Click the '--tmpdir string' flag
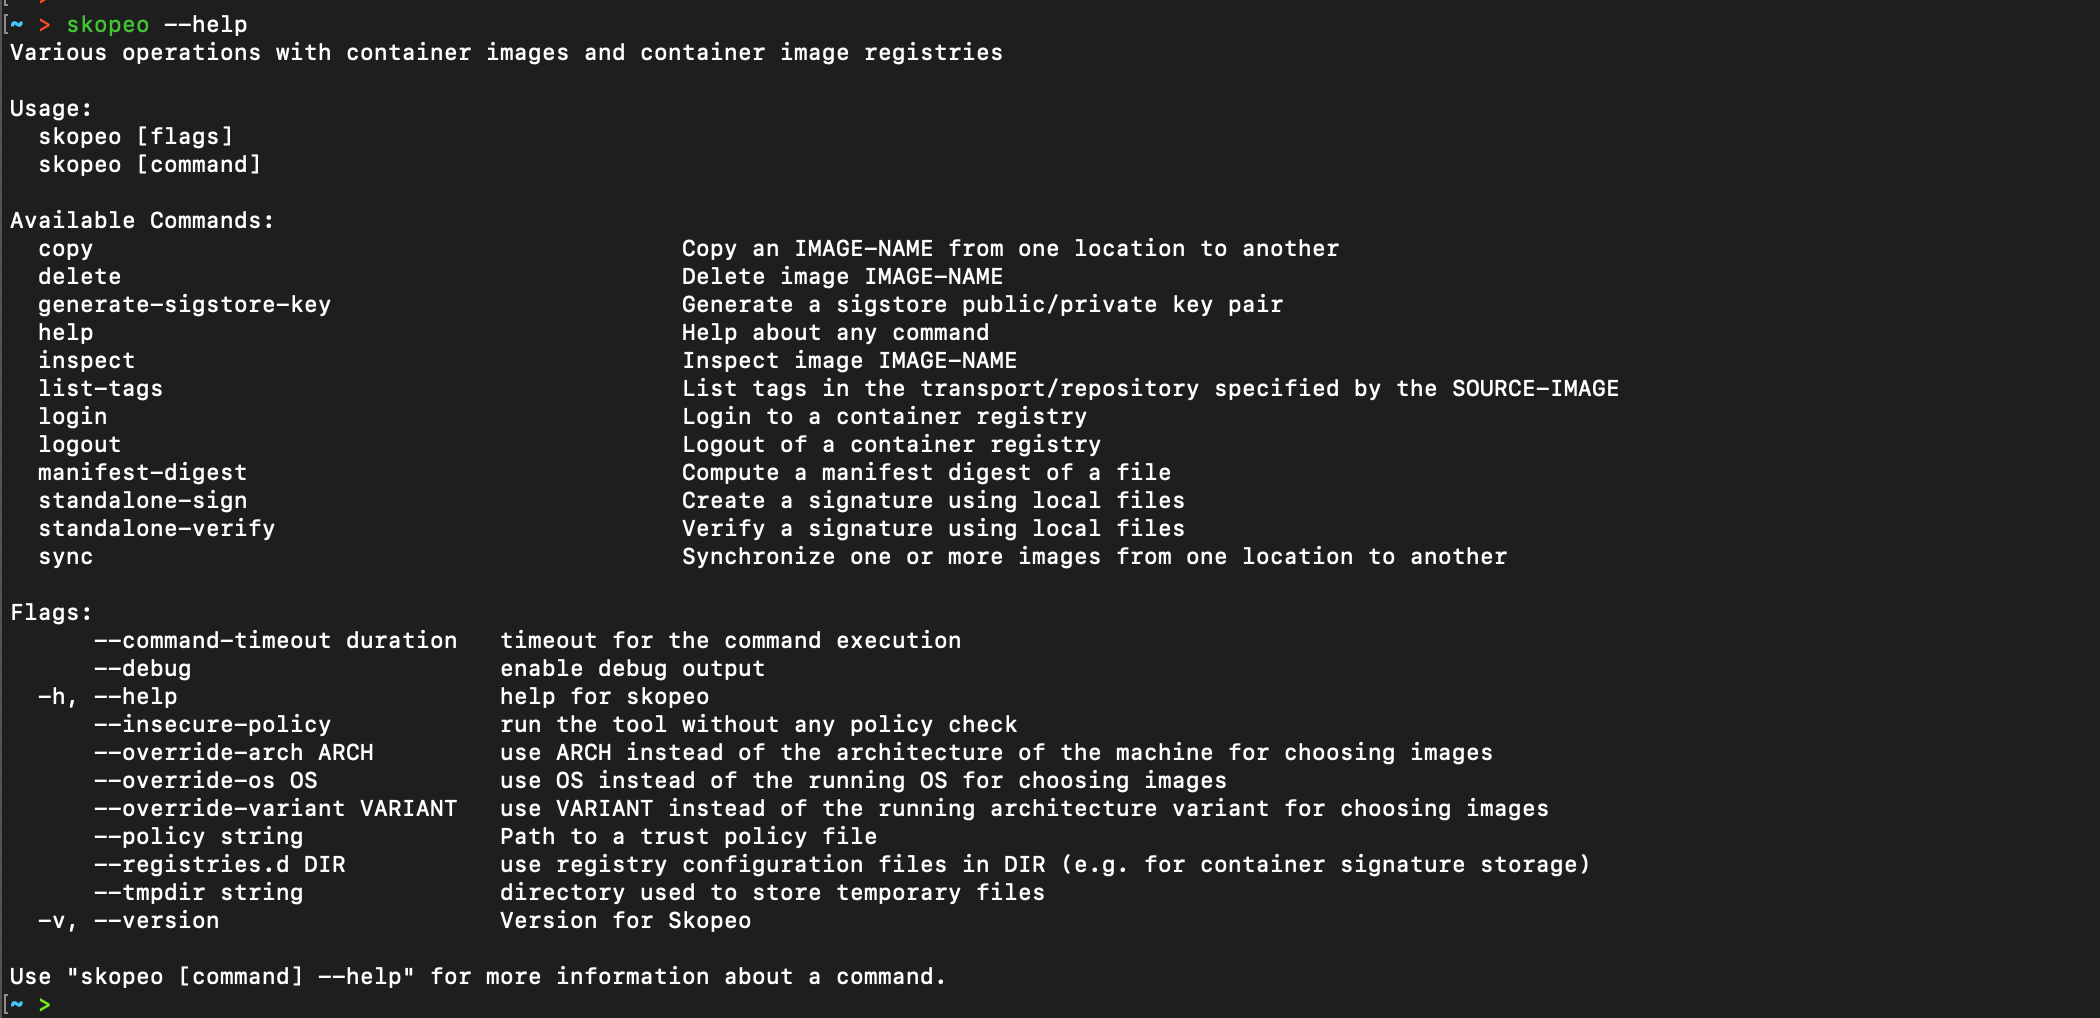 (198, 893)
